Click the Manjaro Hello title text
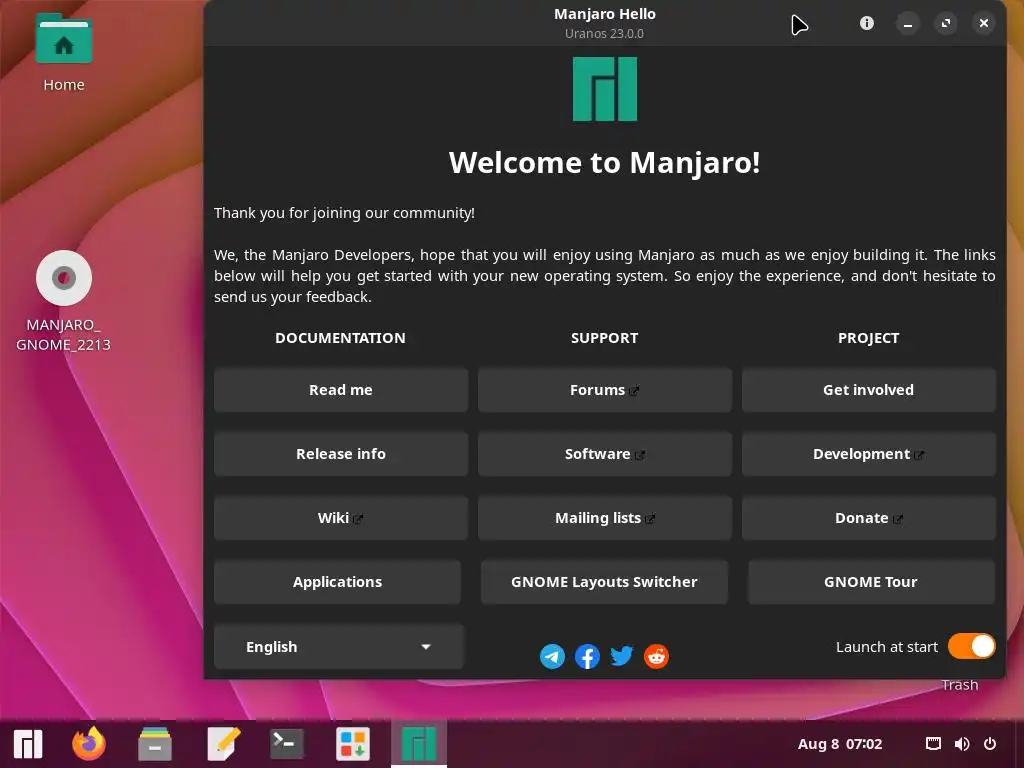The image size is (1024, 768). [x=605, y=14]
